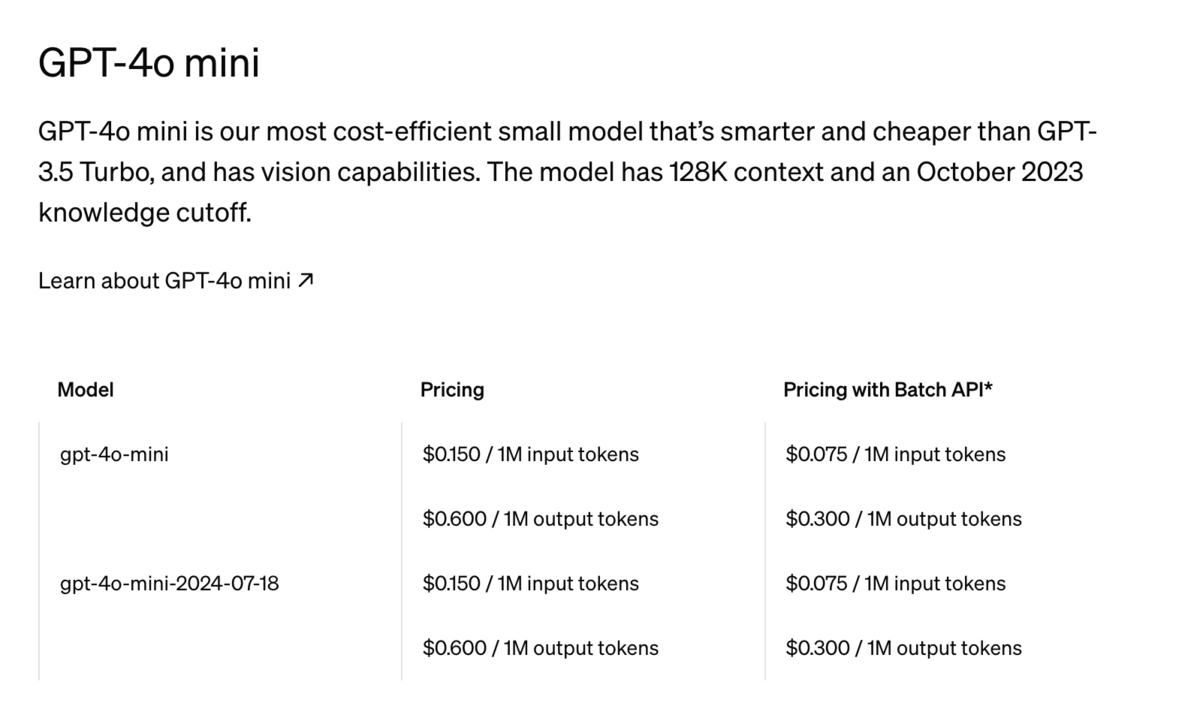The width and height of the screenshot is (1200, 706).
Task: Click gpt-4o-mini batch $0.075 input tokens price
Action: (896, 454)
